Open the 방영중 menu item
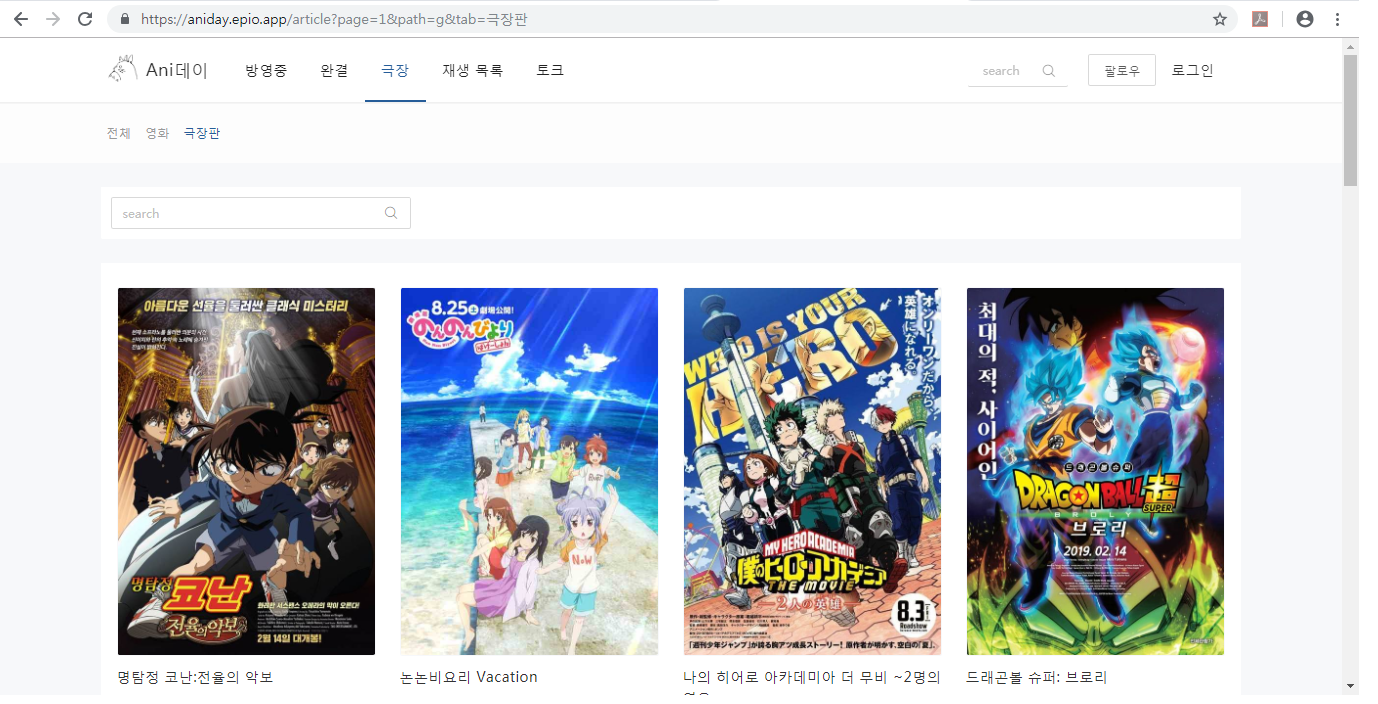This screenshot has height=704, width=1378. pyautogui.click(x=266, y=70)
